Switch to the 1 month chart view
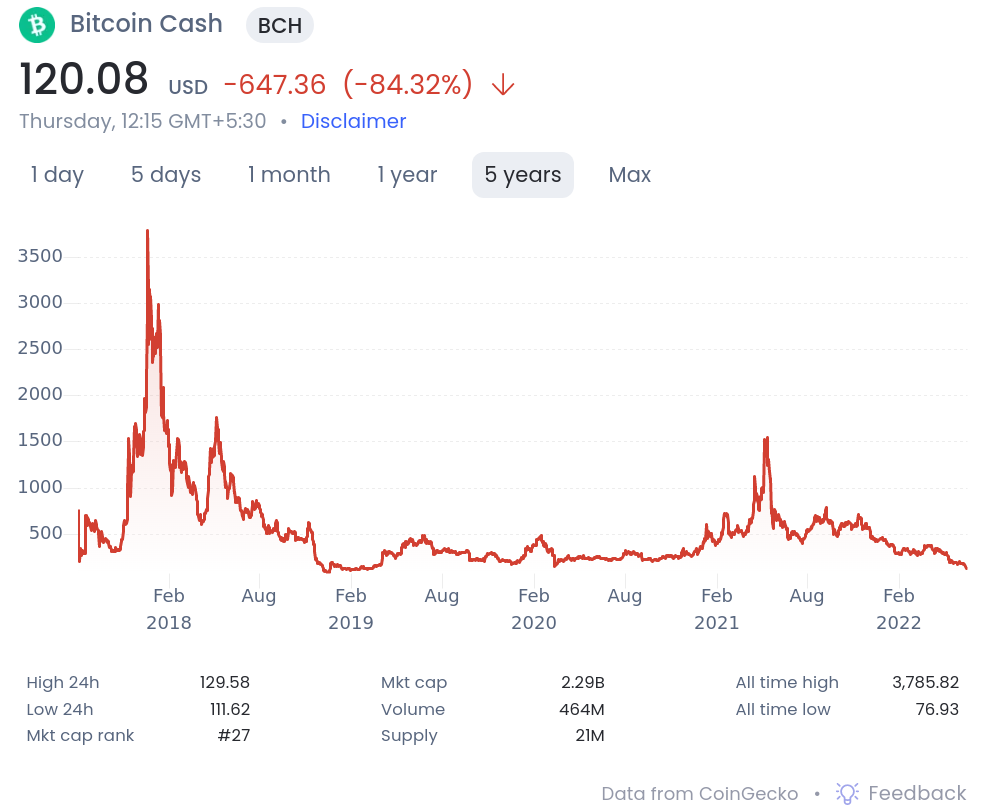The height and width of the screenshot is (812, 989). pos(289,174)
